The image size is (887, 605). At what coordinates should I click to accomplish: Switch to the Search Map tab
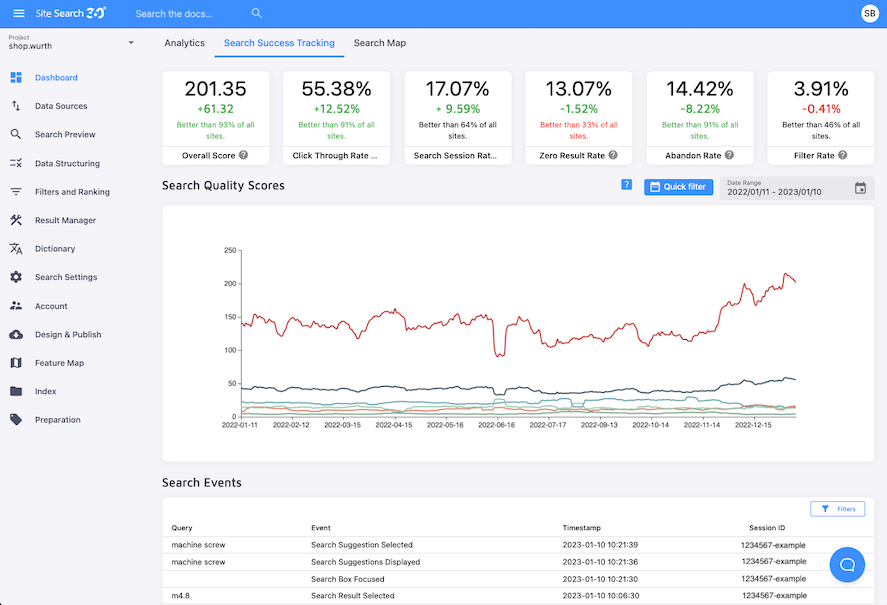click(379, 43)
